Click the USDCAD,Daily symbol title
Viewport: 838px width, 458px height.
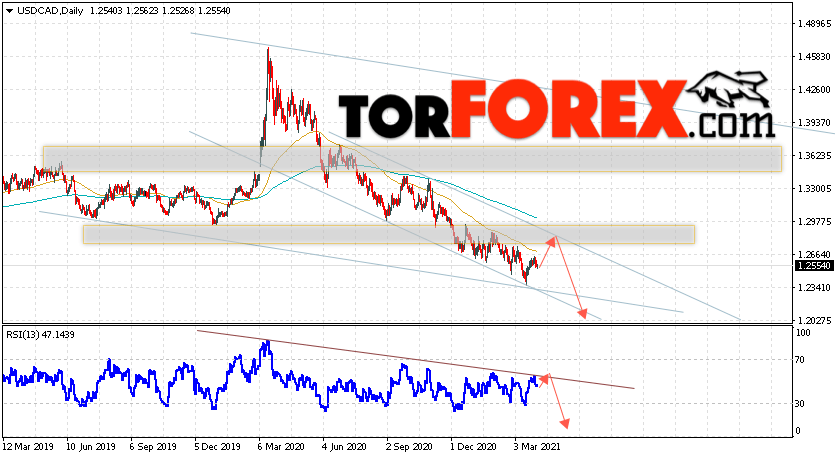coord(50,11)
